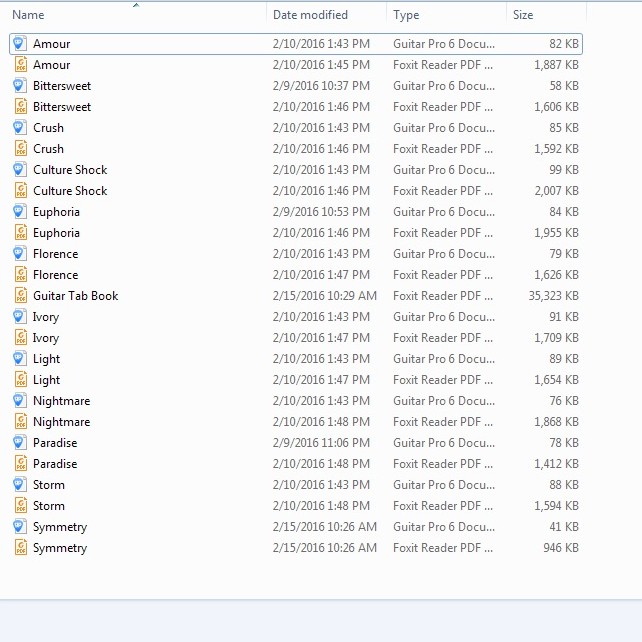Click the Guitar Pro icon for Crush
The height and width of the screenshot is (642, 642).
[x=20, y=128]
